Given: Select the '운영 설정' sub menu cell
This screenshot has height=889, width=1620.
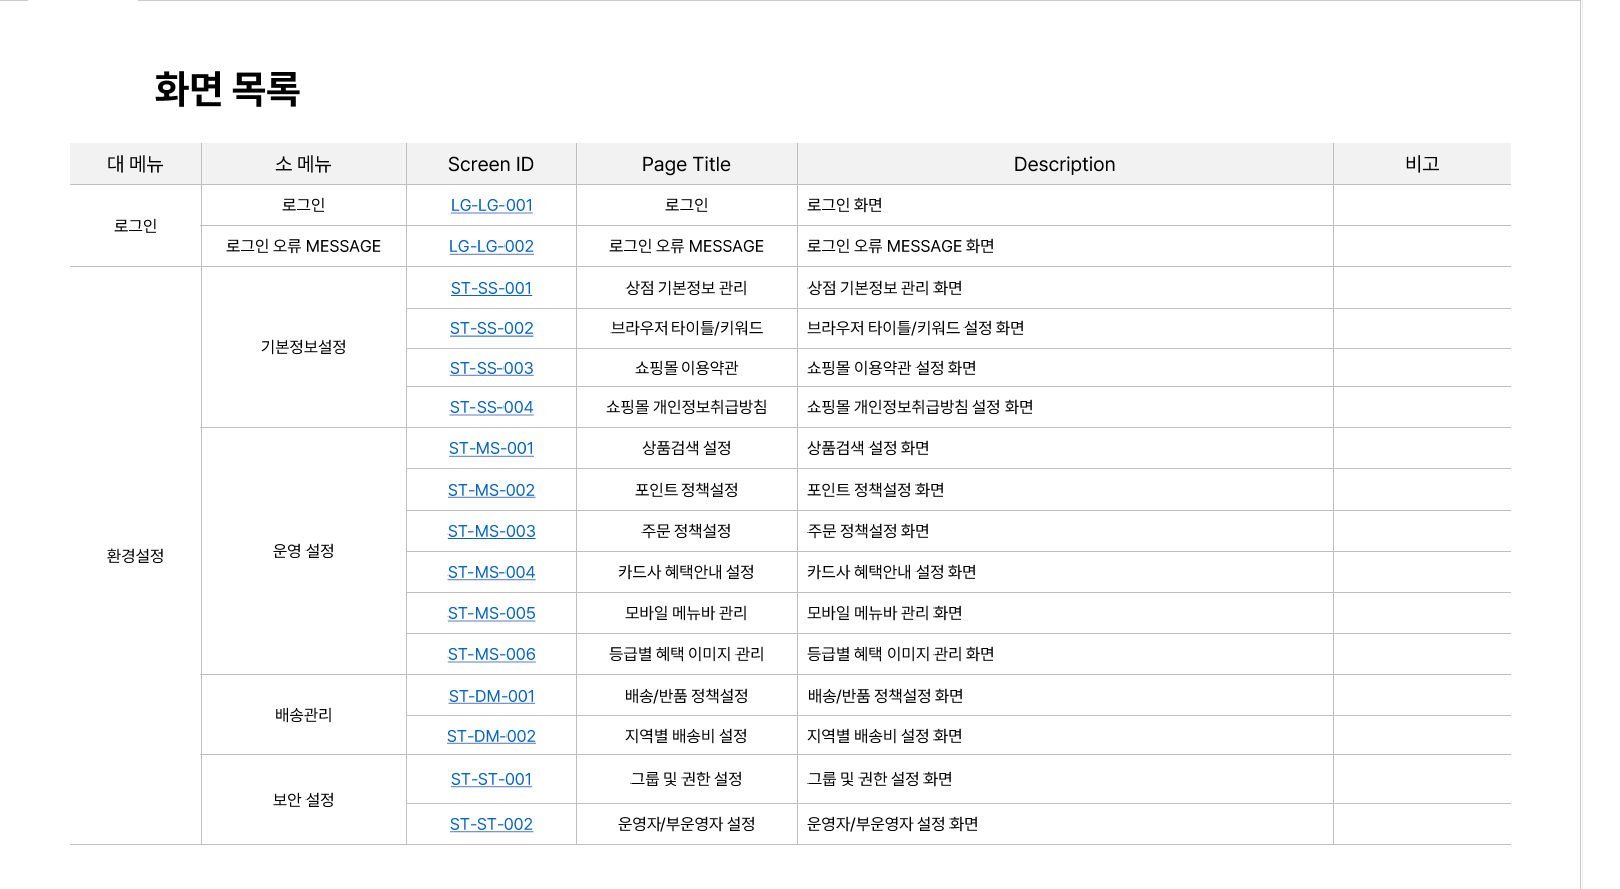Looking at the screenshot, I should (x=303, y=551).
